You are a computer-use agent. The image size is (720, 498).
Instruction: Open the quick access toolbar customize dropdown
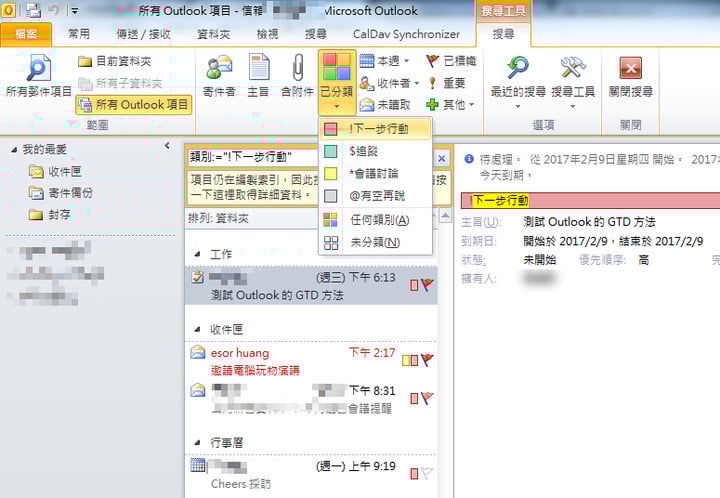click(x=75, y=10)
